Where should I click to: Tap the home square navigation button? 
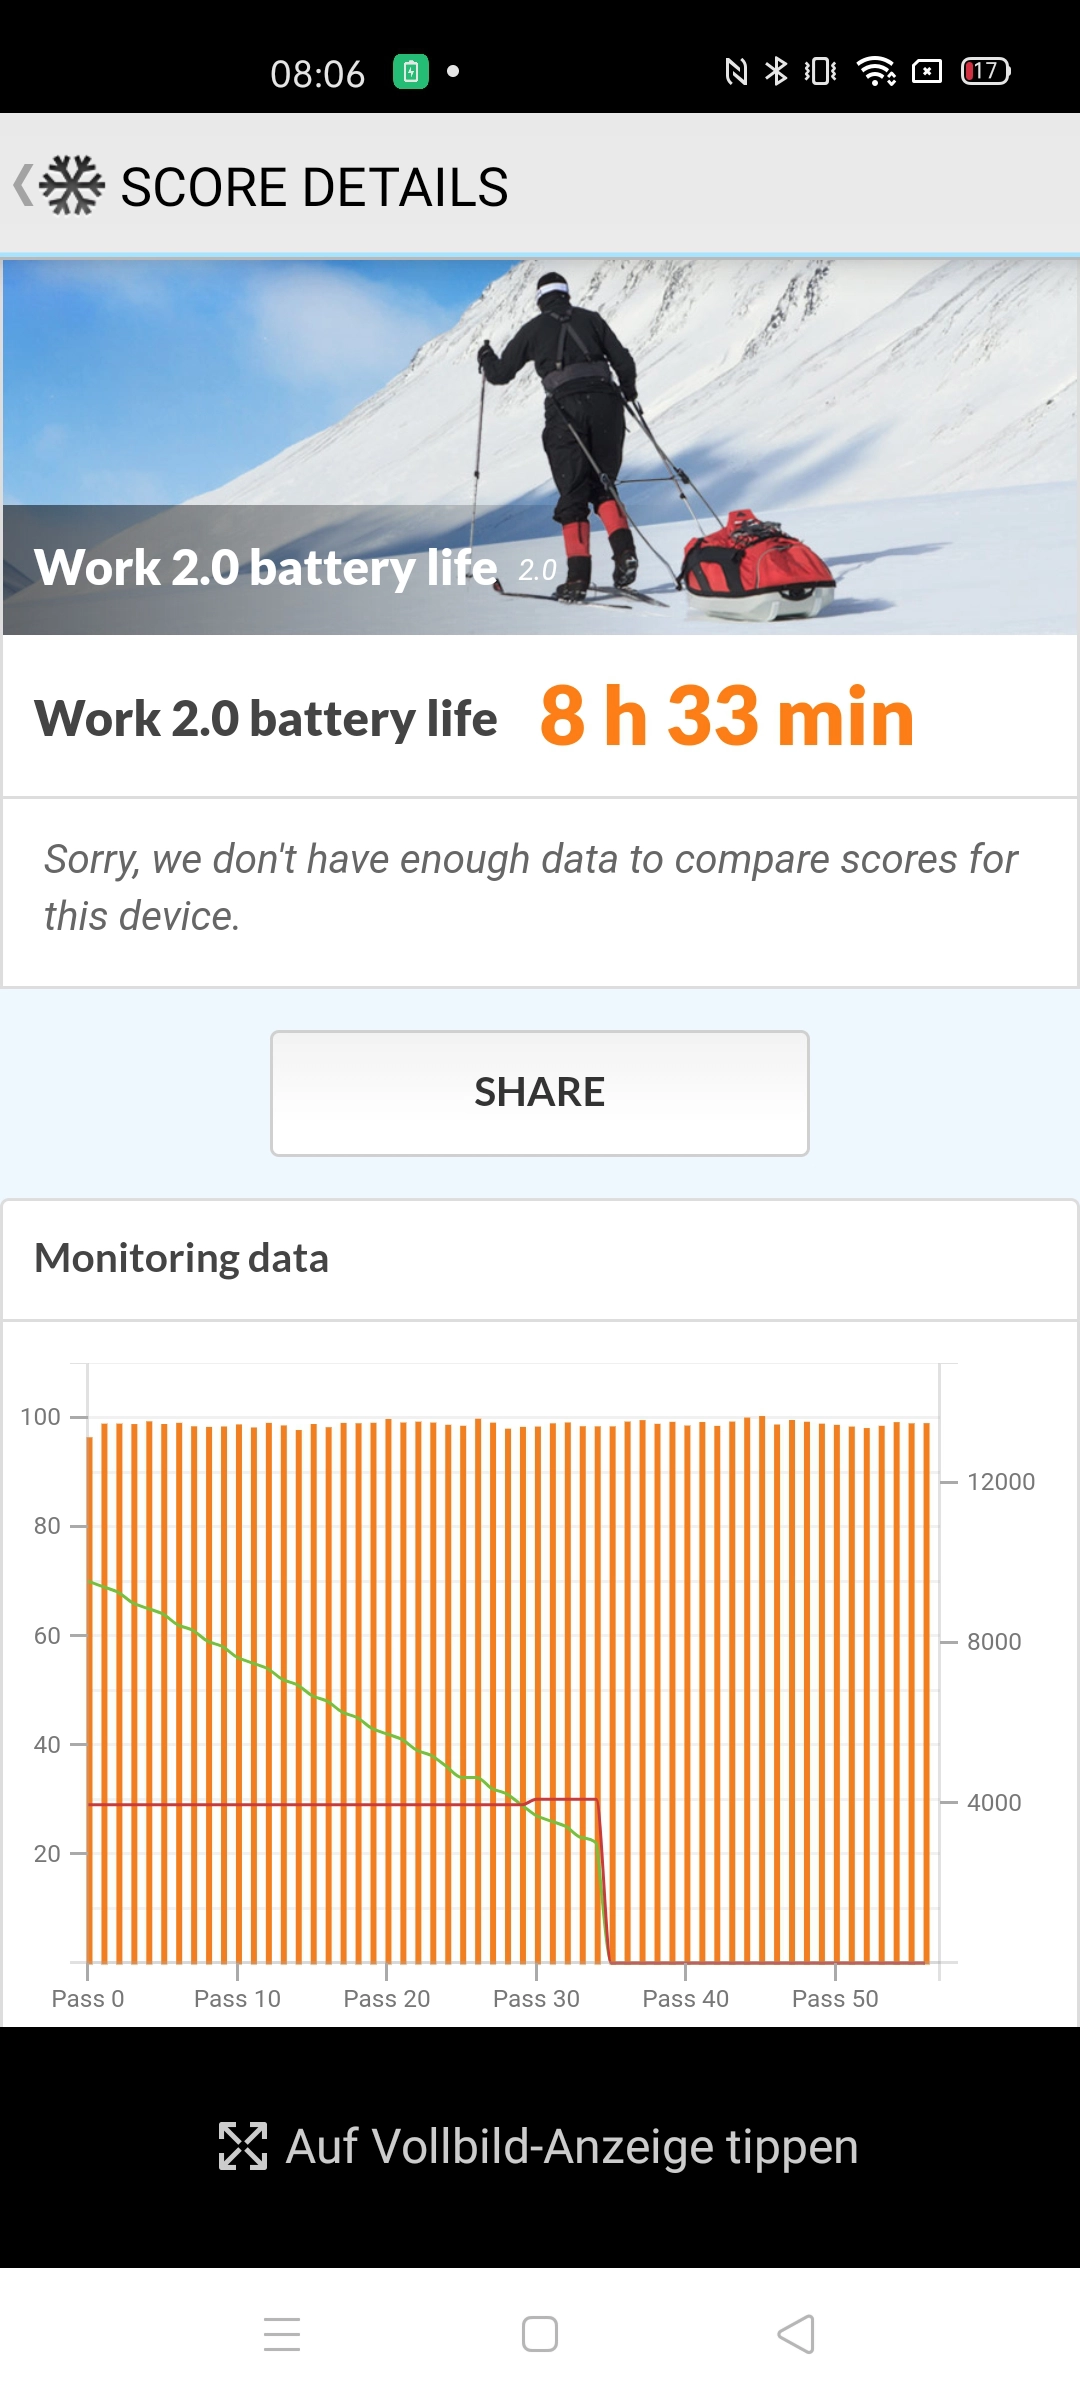(x=540, y=2334)
